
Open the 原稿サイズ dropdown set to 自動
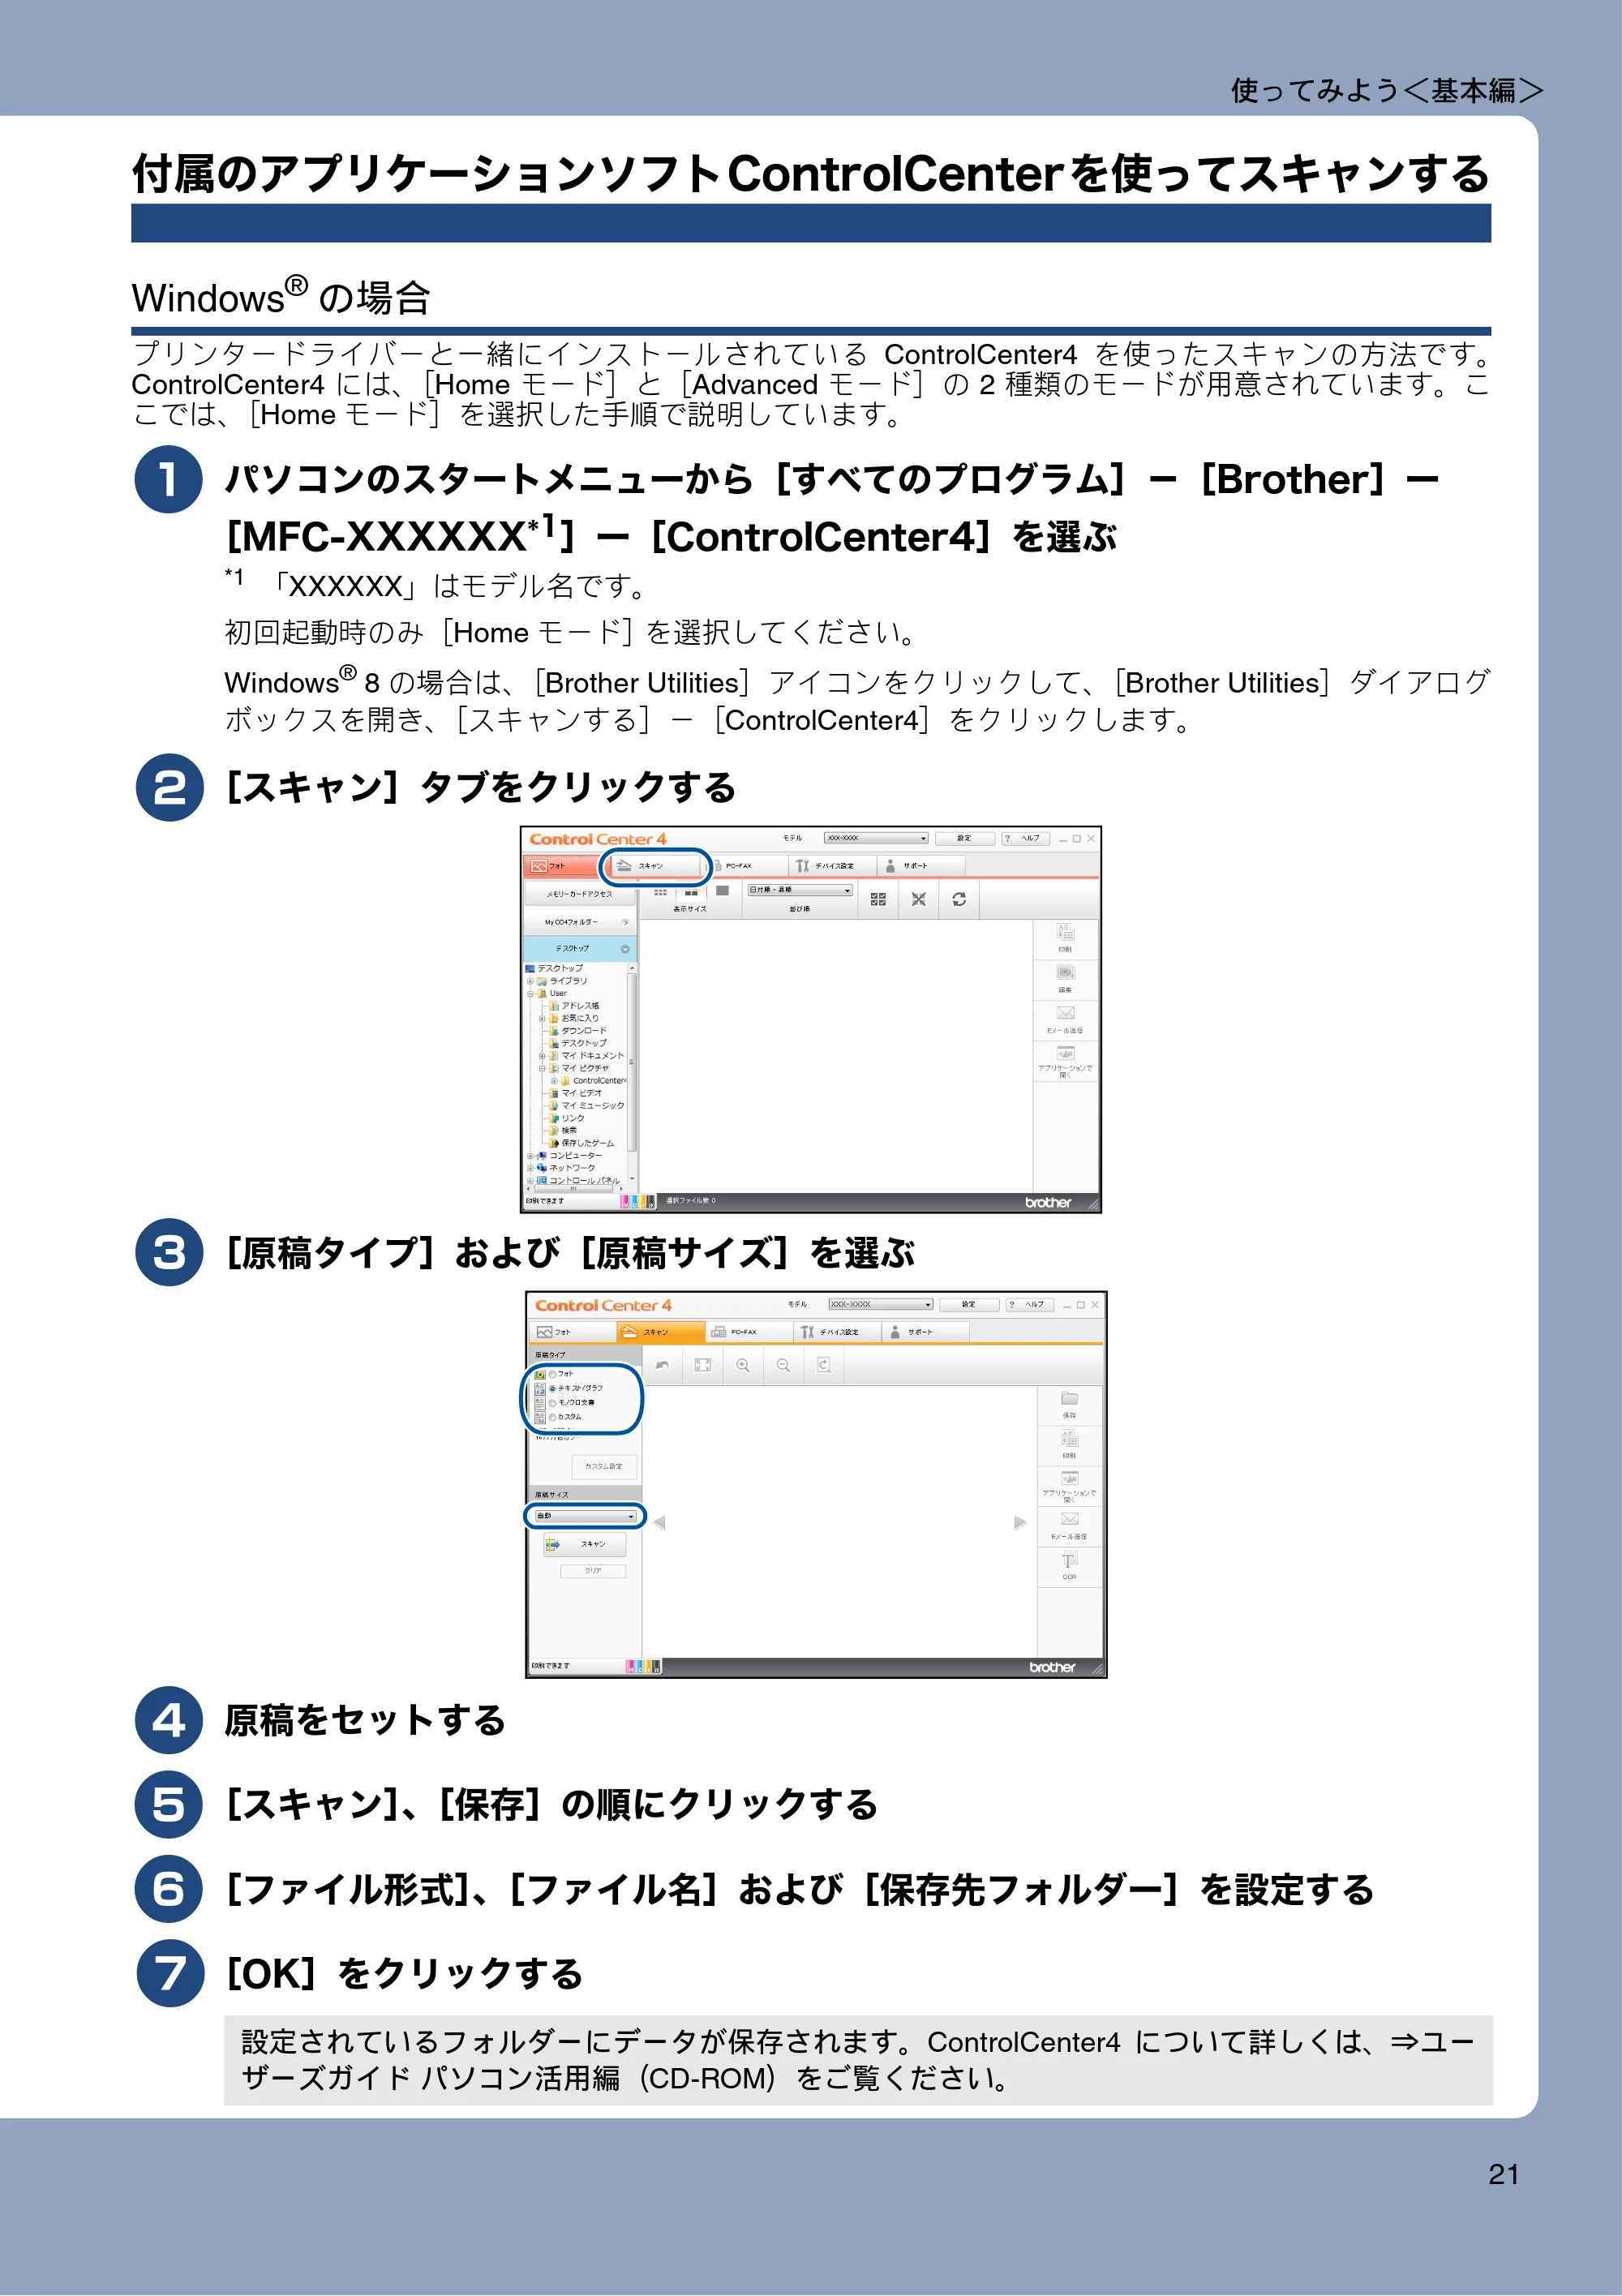coord(585,1516)
